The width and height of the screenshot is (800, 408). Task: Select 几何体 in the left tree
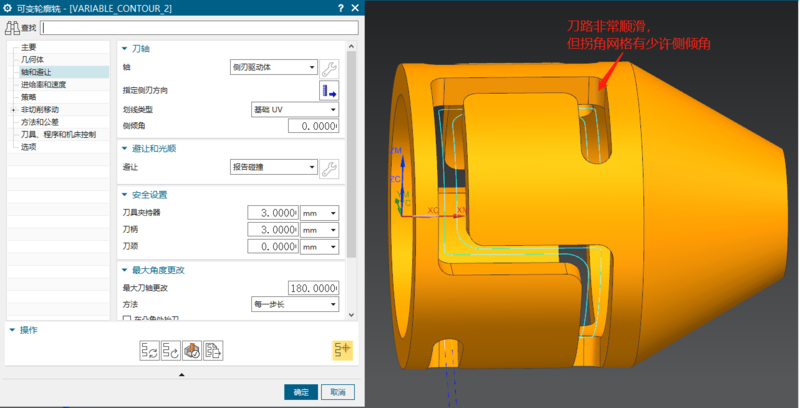32,59
